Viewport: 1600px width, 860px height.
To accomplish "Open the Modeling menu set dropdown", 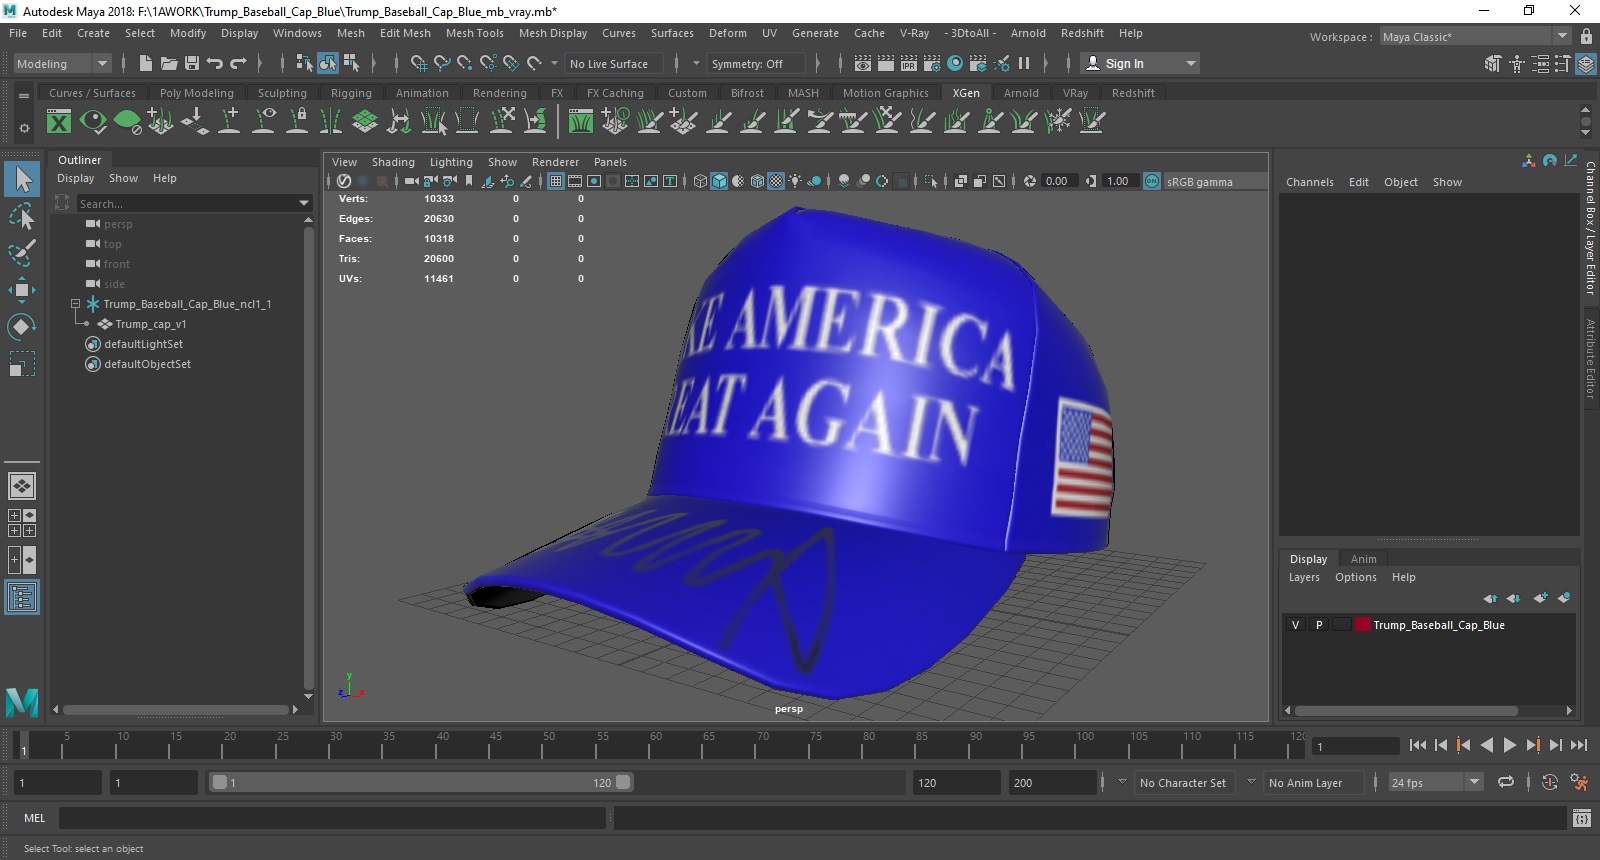I will 62,63.
